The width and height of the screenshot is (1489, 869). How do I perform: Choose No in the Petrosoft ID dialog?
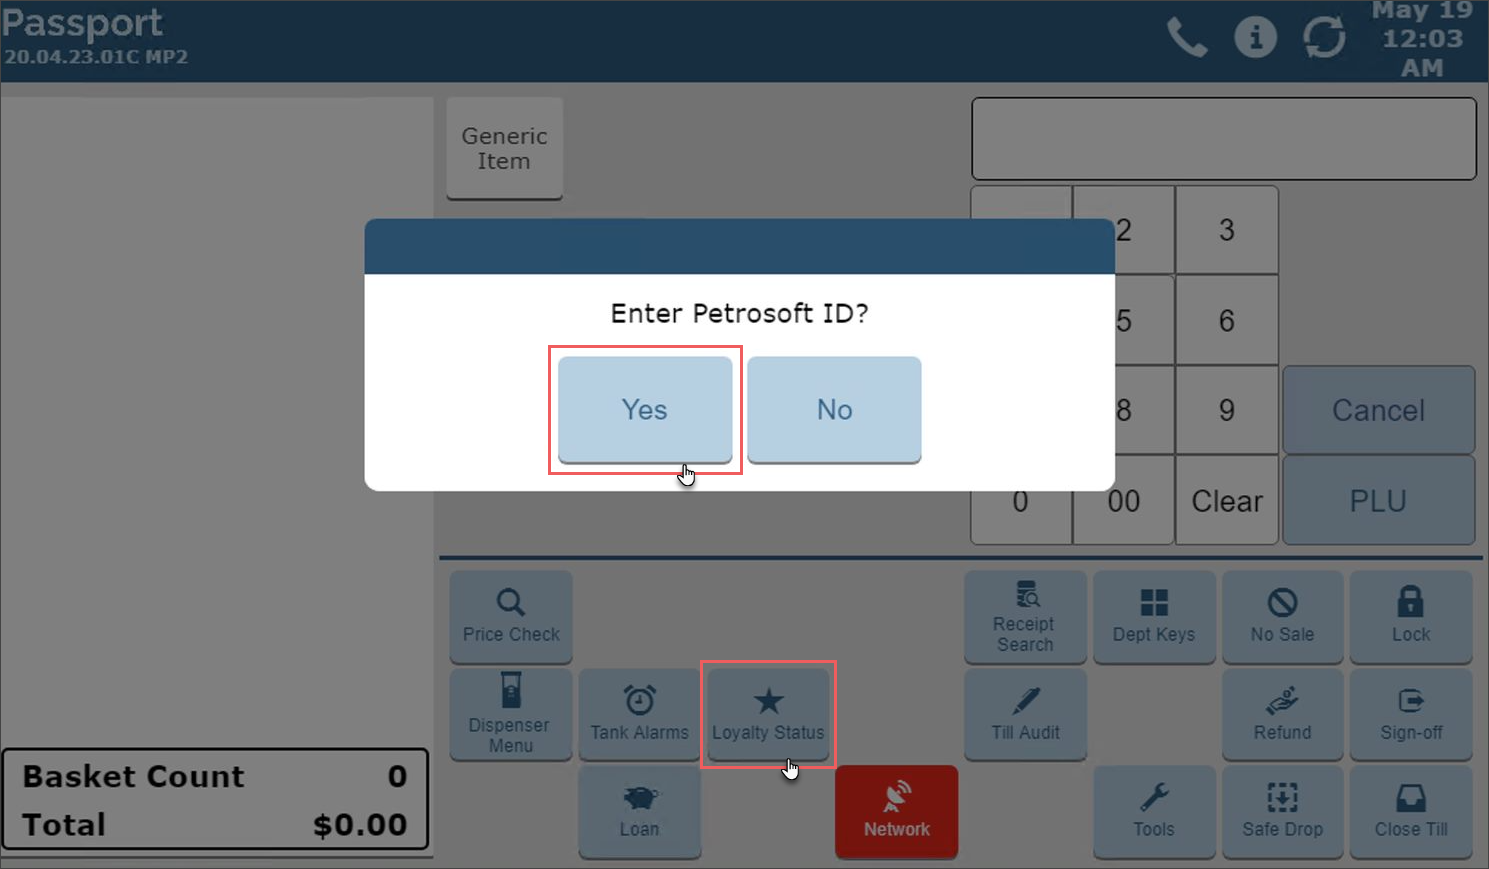coord(834,409)
